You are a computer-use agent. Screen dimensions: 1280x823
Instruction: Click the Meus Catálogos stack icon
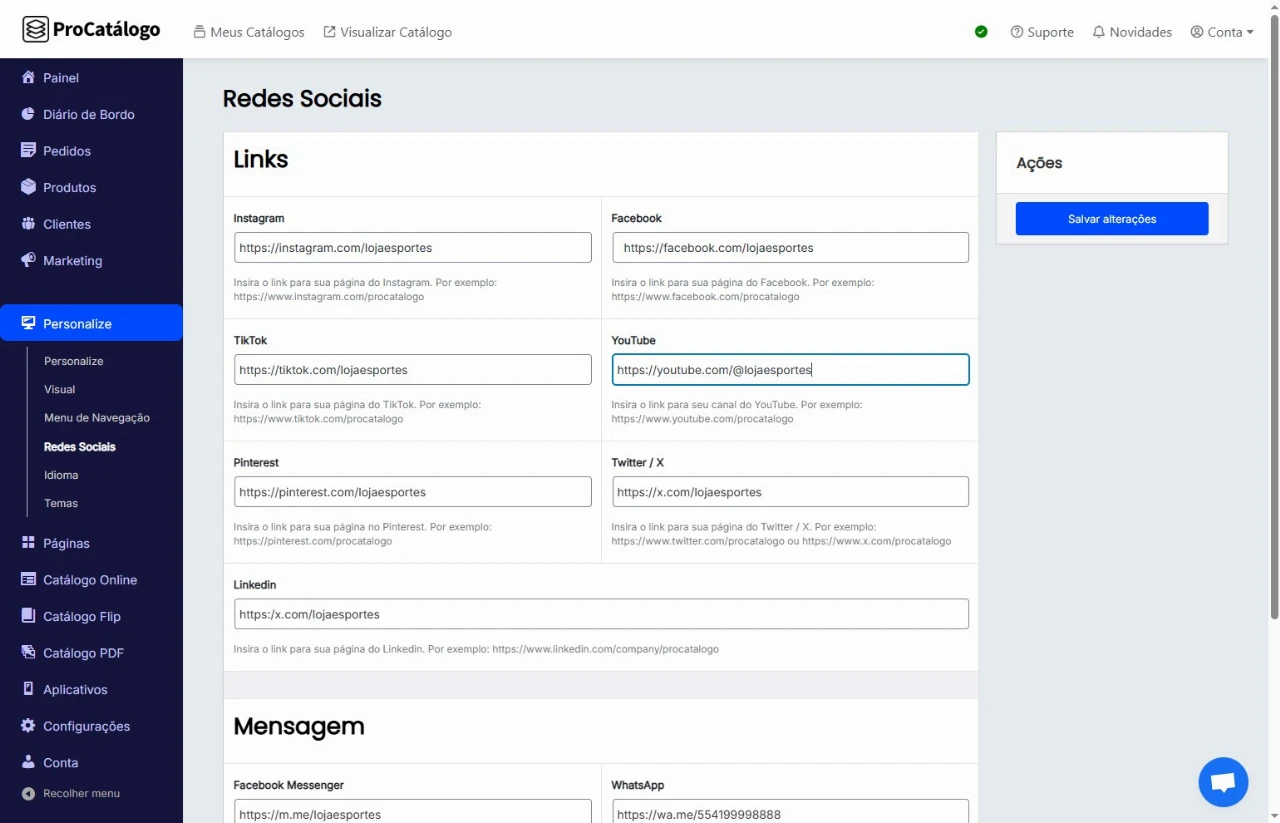coord(199,32)
